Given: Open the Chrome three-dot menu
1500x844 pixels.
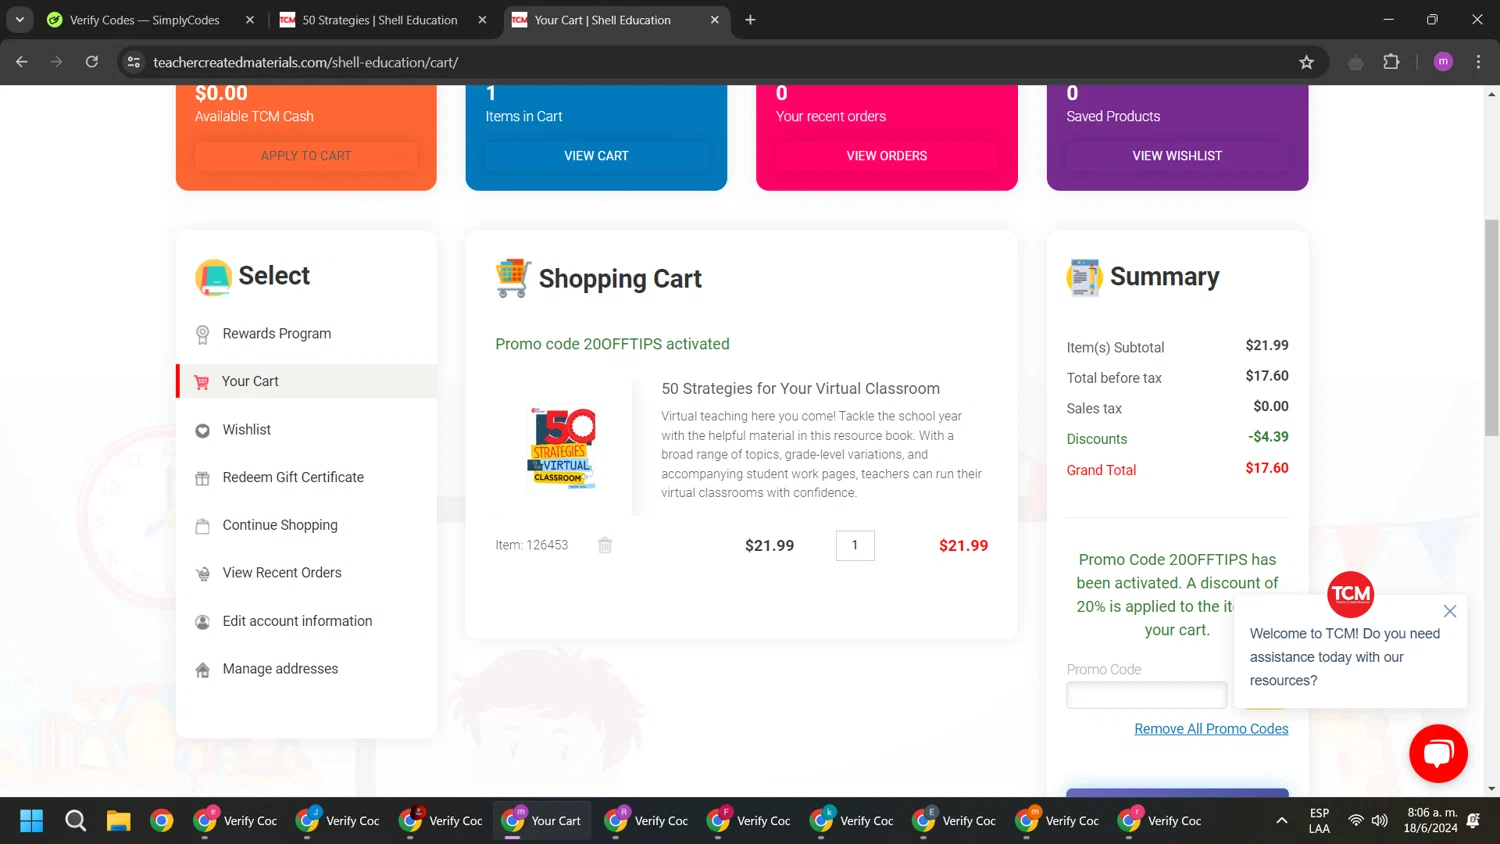Looking at the screenshot, I should pyautogui.click(x=1478, y=62).
